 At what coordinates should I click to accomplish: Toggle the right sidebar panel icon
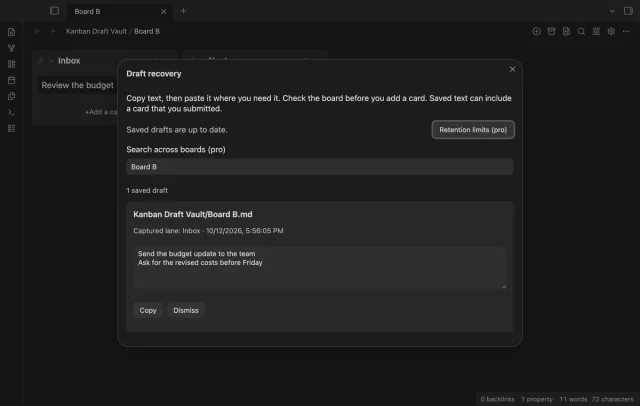coord(628,11)
